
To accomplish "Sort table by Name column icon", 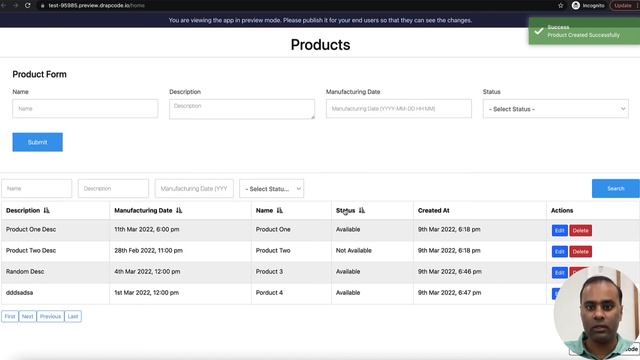I will point(280,211).
